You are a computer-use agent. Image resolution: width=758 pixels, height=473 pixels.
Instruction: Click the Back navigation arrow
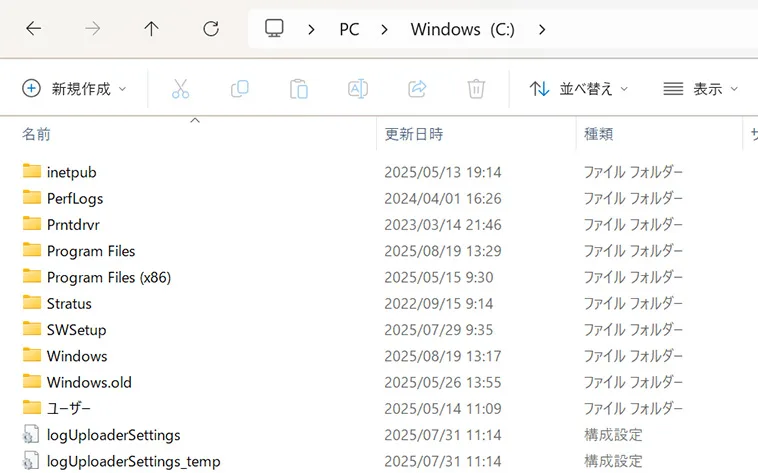33,29
